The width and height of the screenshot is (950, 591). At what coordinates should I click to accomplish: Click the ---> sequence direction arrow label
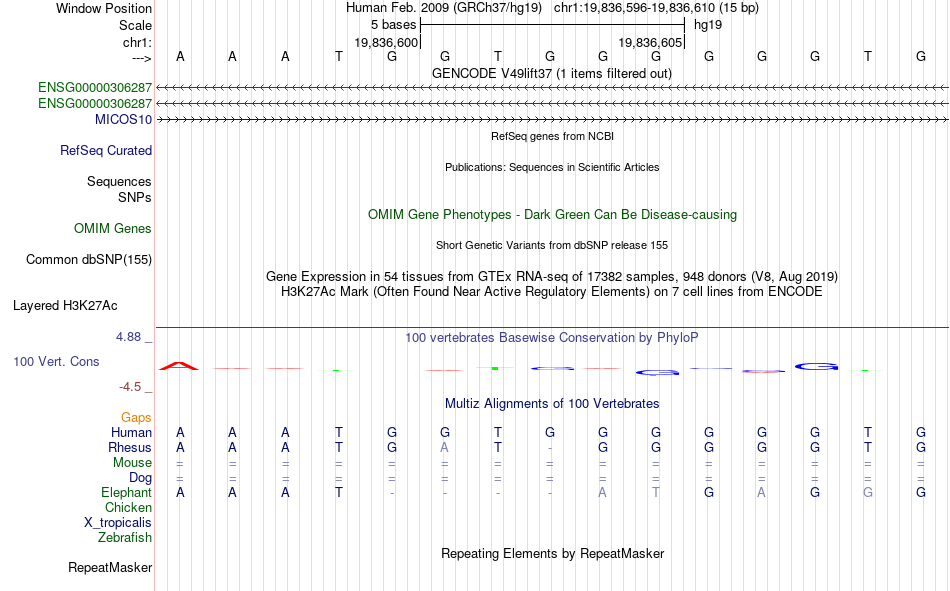[x=141, y=58]
